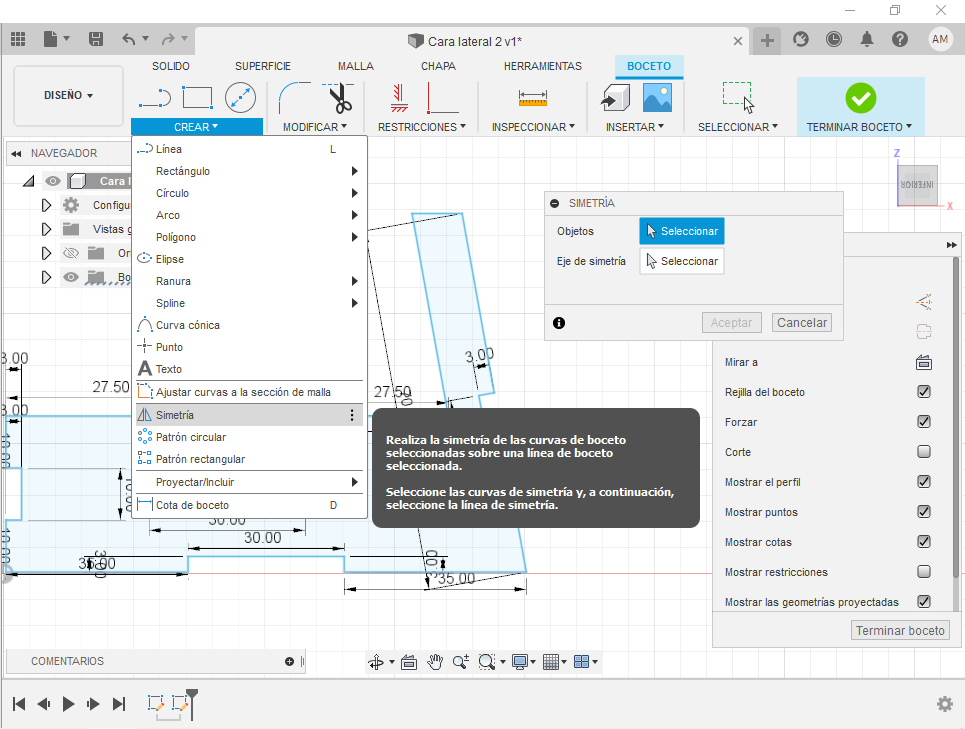The height and width of the screenshot is (729, 965).
Task: Click the Insert image icon
Action: click(657, 97)
